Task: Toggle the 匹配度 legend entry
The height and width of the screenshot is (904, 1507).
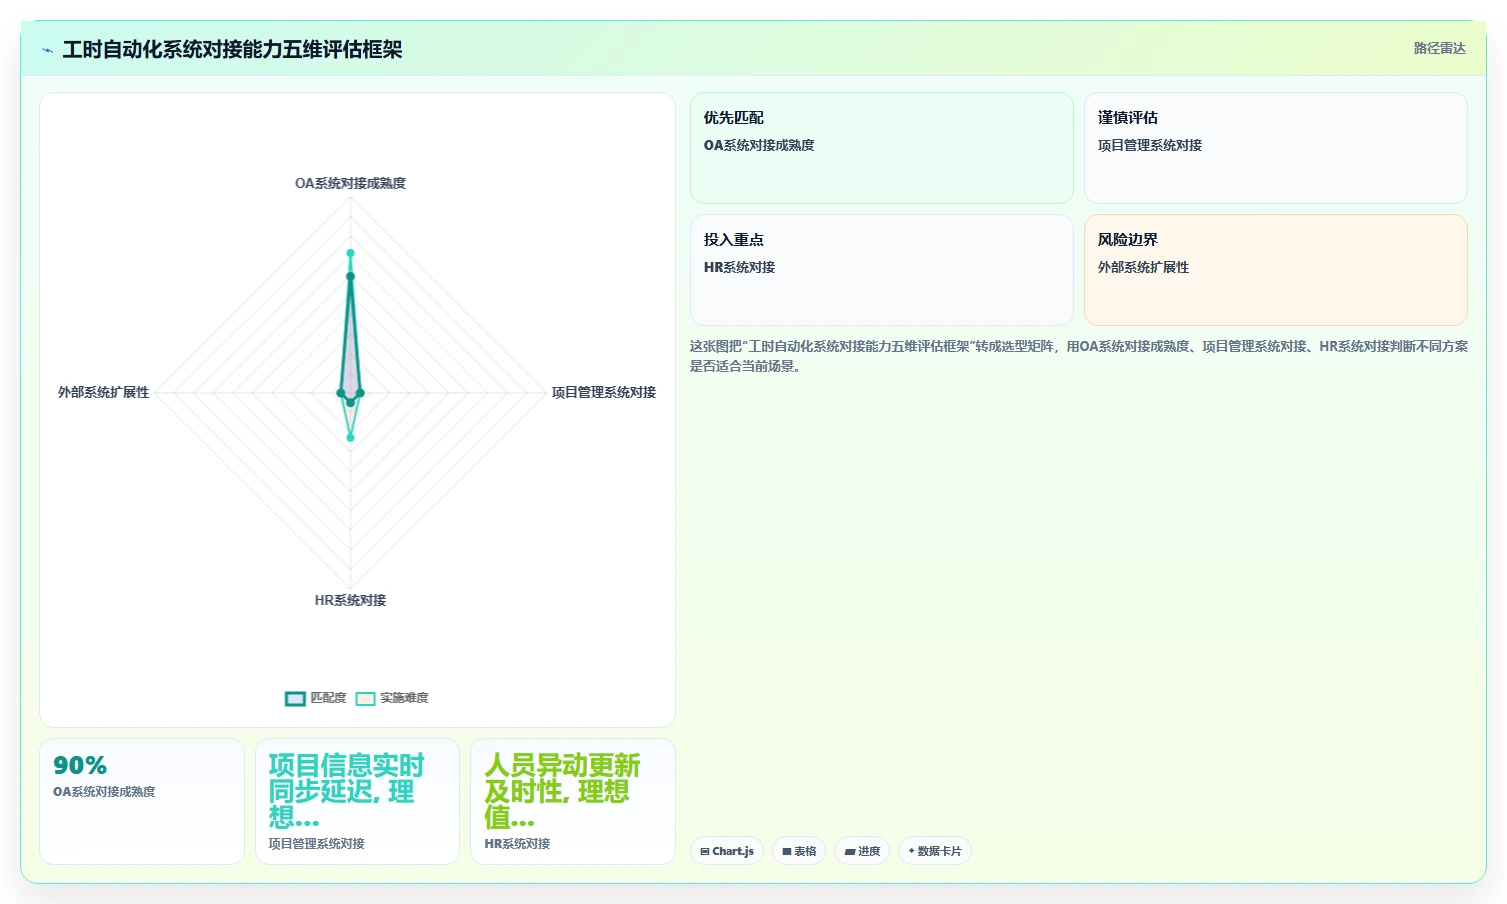Action: (316, 698)
